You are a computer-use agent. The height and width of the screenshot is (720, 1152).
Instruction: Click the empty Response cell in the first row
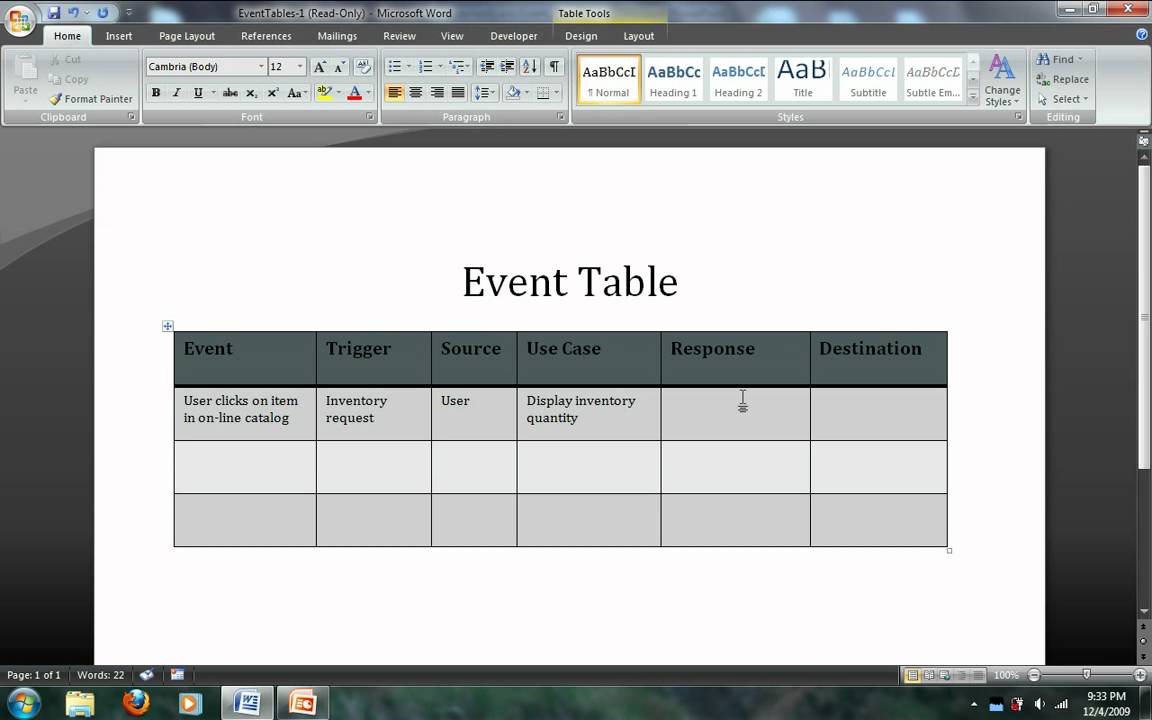coord(735,414)
